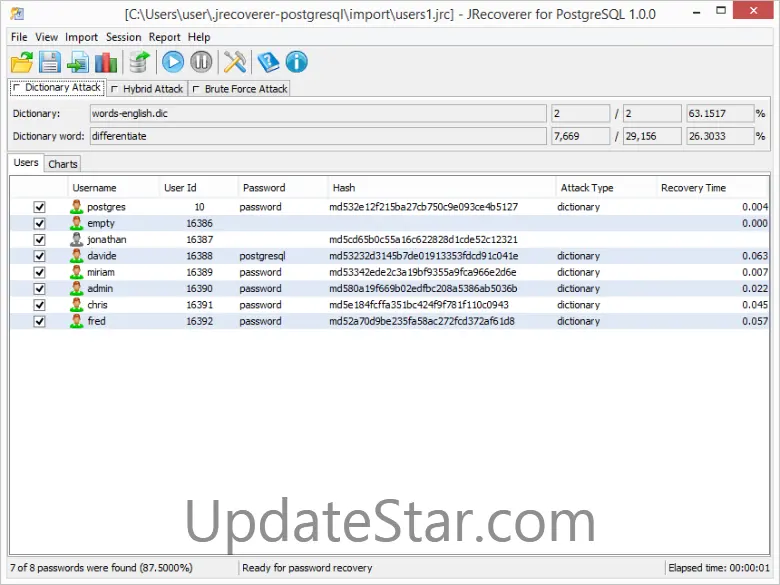Enable the Brute Force Attack checkbox
The width and height of the screenshot is (780, 585).
coord(196,89)
